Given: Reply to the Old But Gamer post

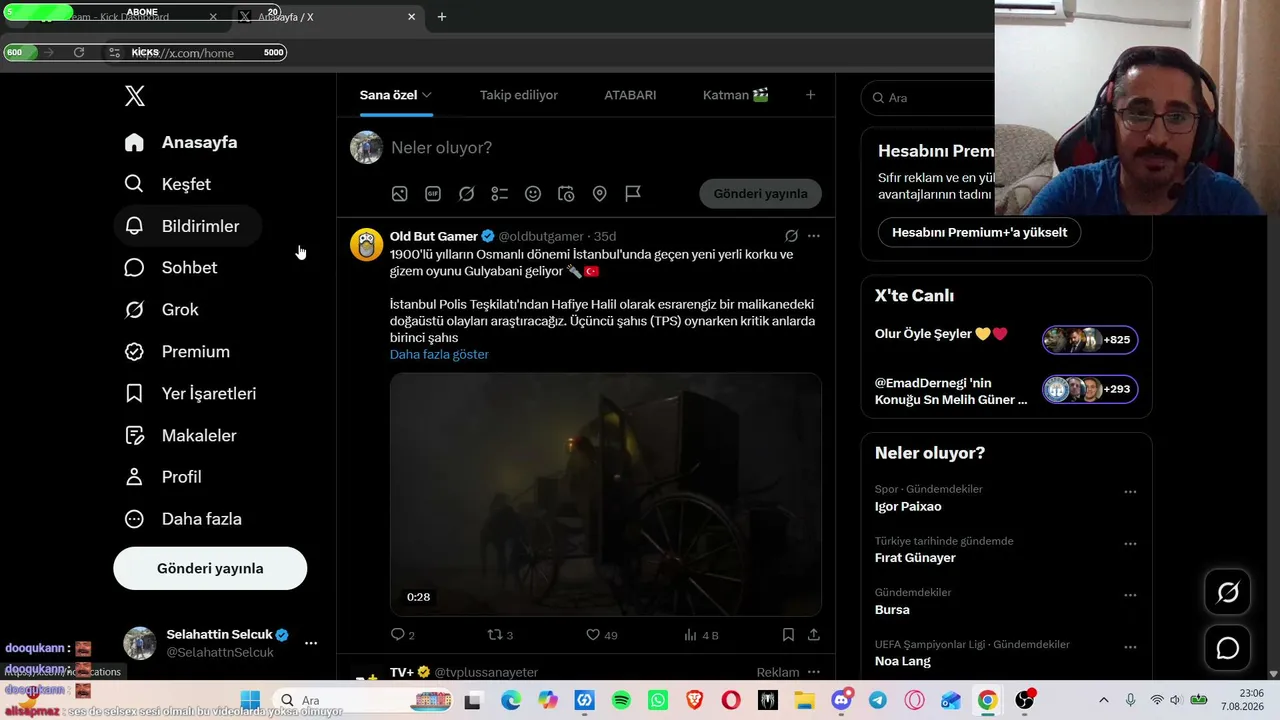Looking at the screenshot, I should click(x=402, y=635).
